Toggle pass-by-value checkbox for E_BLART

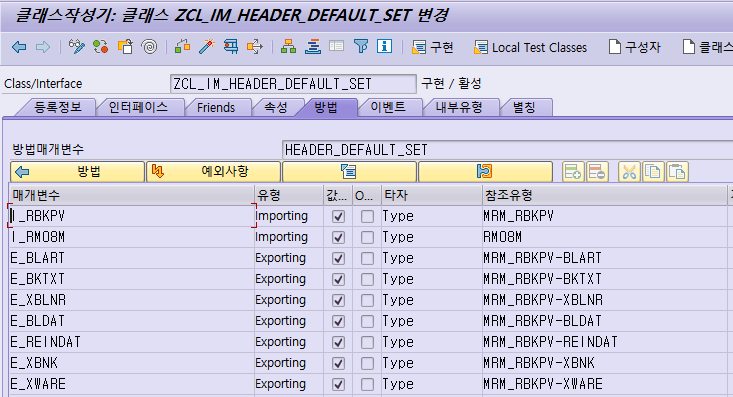[338, 259]
